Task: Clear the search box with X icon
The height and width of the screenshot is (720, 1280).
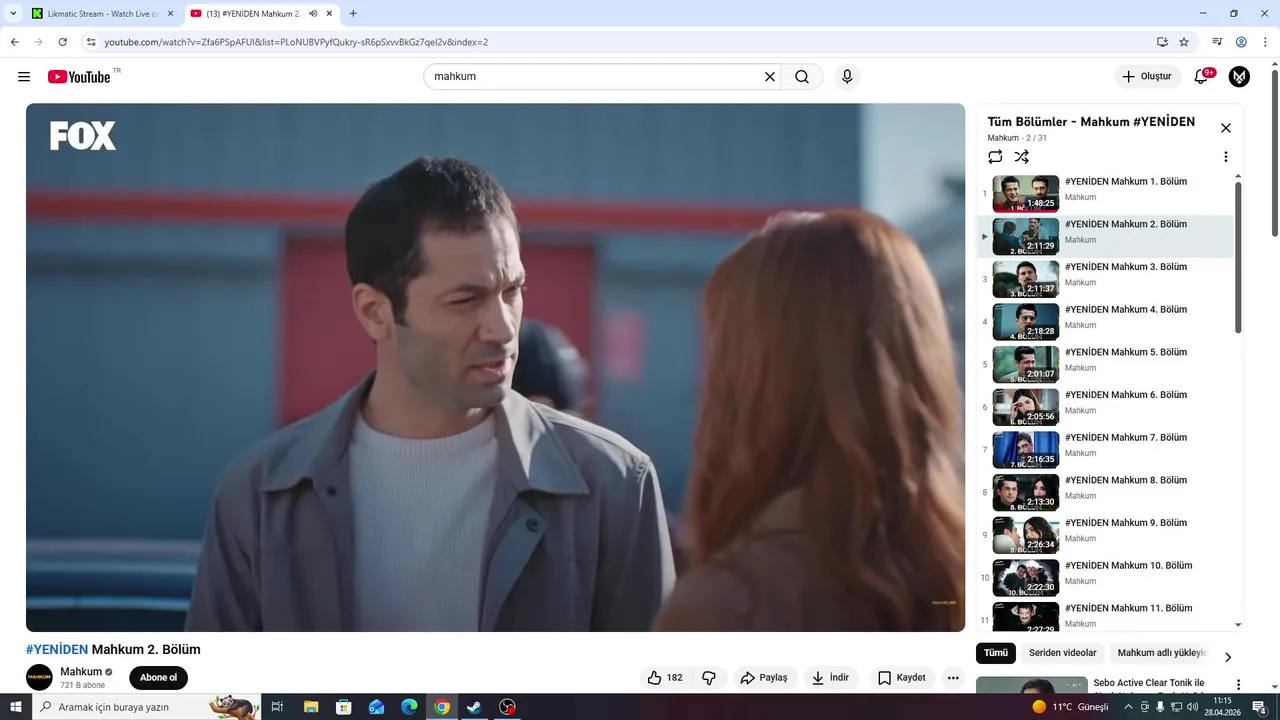Action: pyautogui.click(x=770, y=77)
